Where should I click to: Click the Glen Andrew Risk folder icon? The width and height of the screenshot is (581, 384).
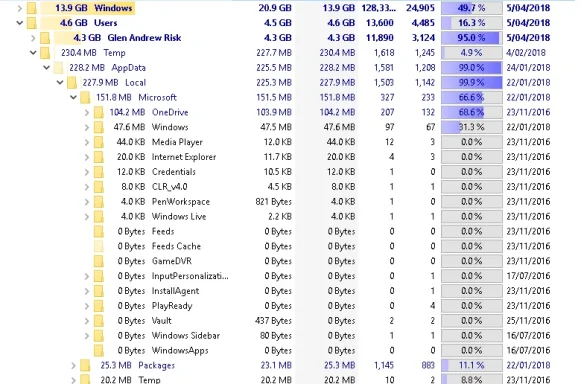coord(45,38)
